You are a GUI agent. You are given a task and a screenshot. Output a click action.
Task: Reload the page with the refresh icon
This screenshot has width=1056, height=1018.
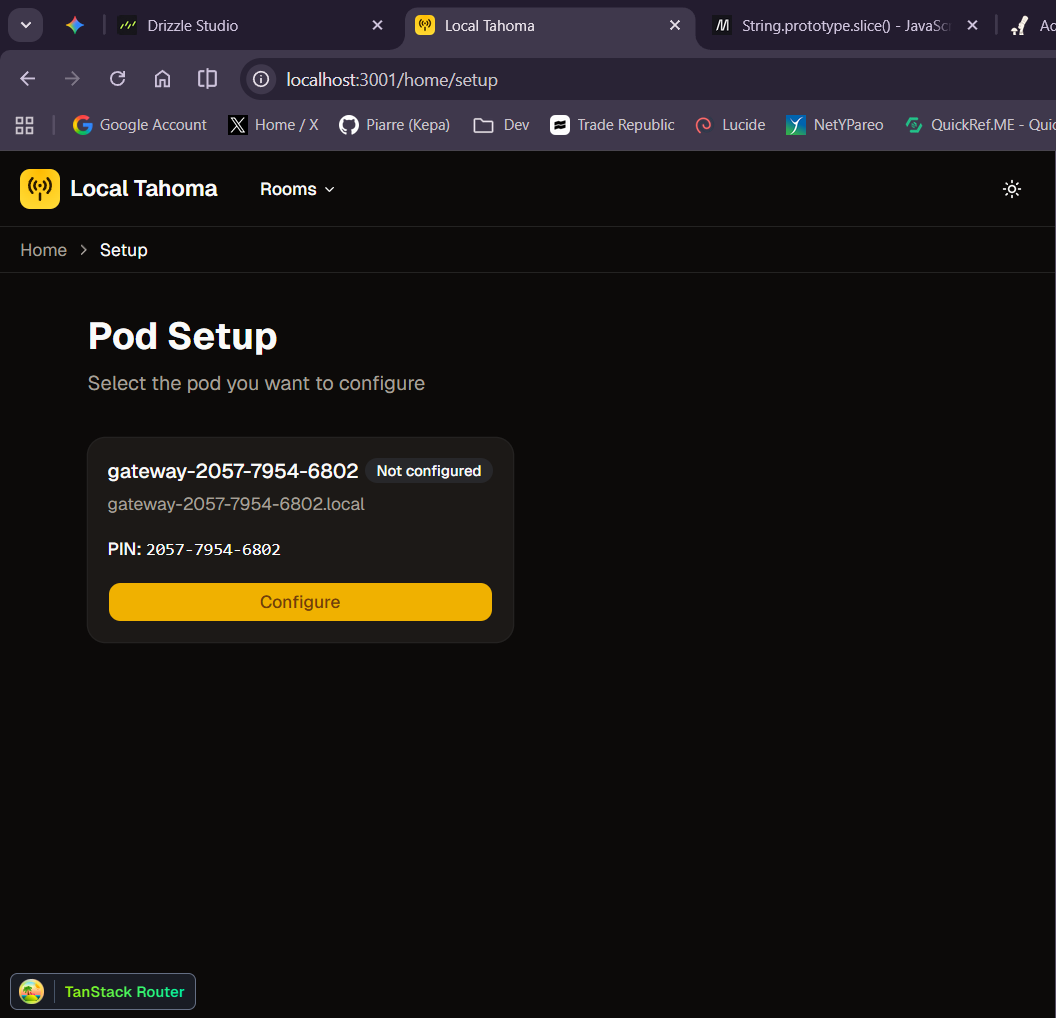click(x=117, y=79)
